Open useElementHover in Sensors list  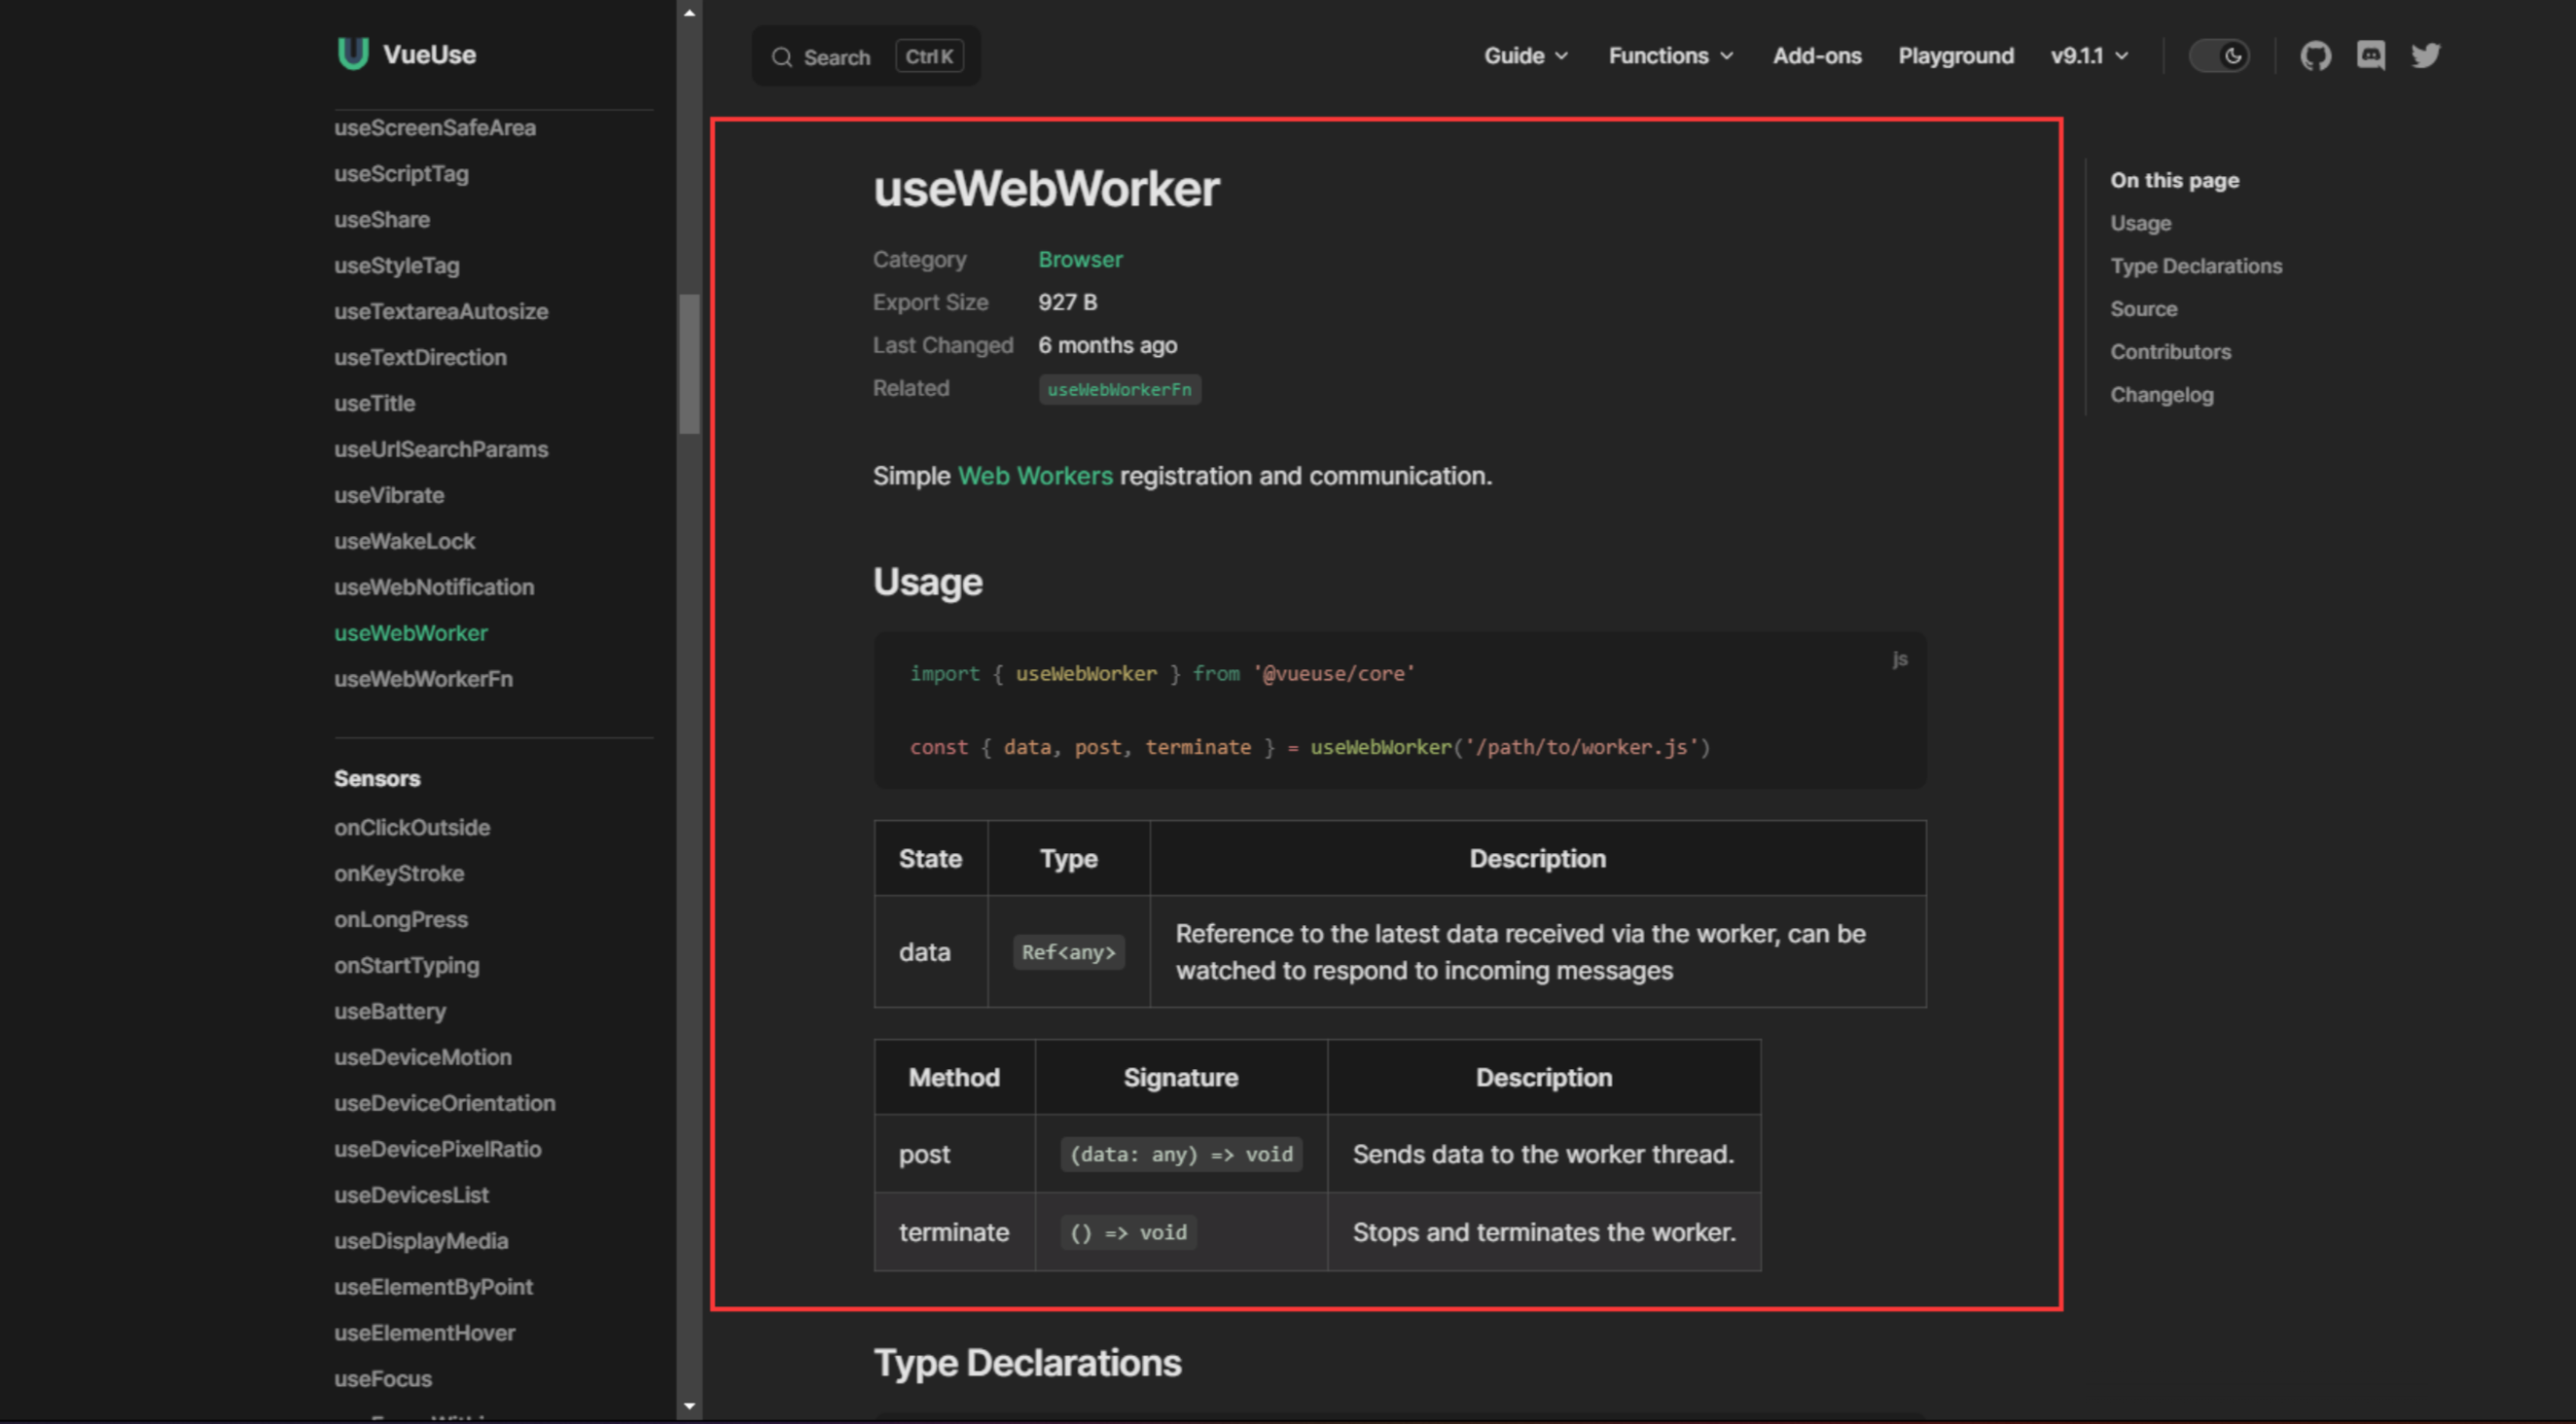pos(425,1334)
